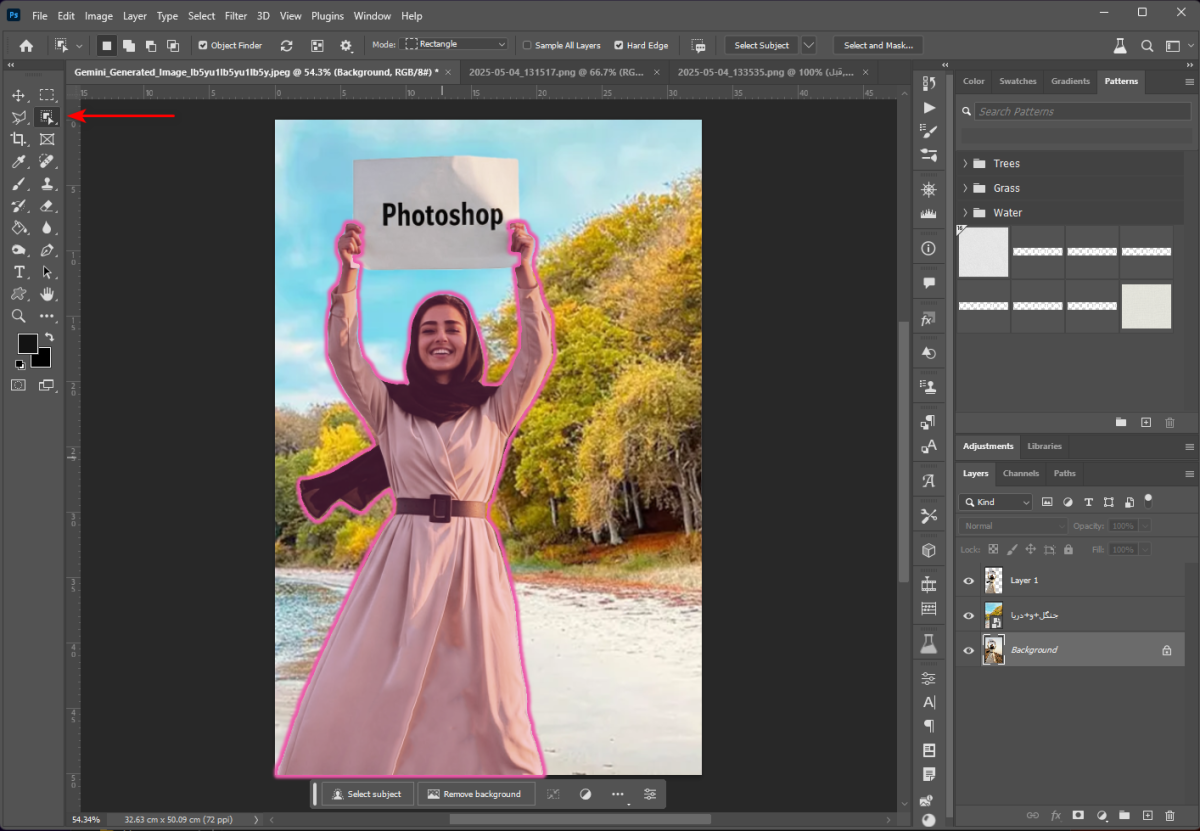Select the Eyedropper tool
1200x831 pixels.
click(18, 161)
